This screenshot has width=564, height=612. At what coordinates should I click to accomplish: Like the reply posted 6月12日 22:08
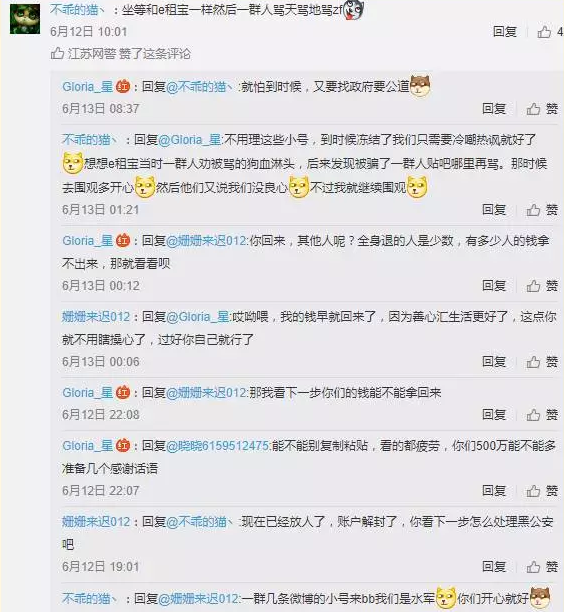(542, 415)
